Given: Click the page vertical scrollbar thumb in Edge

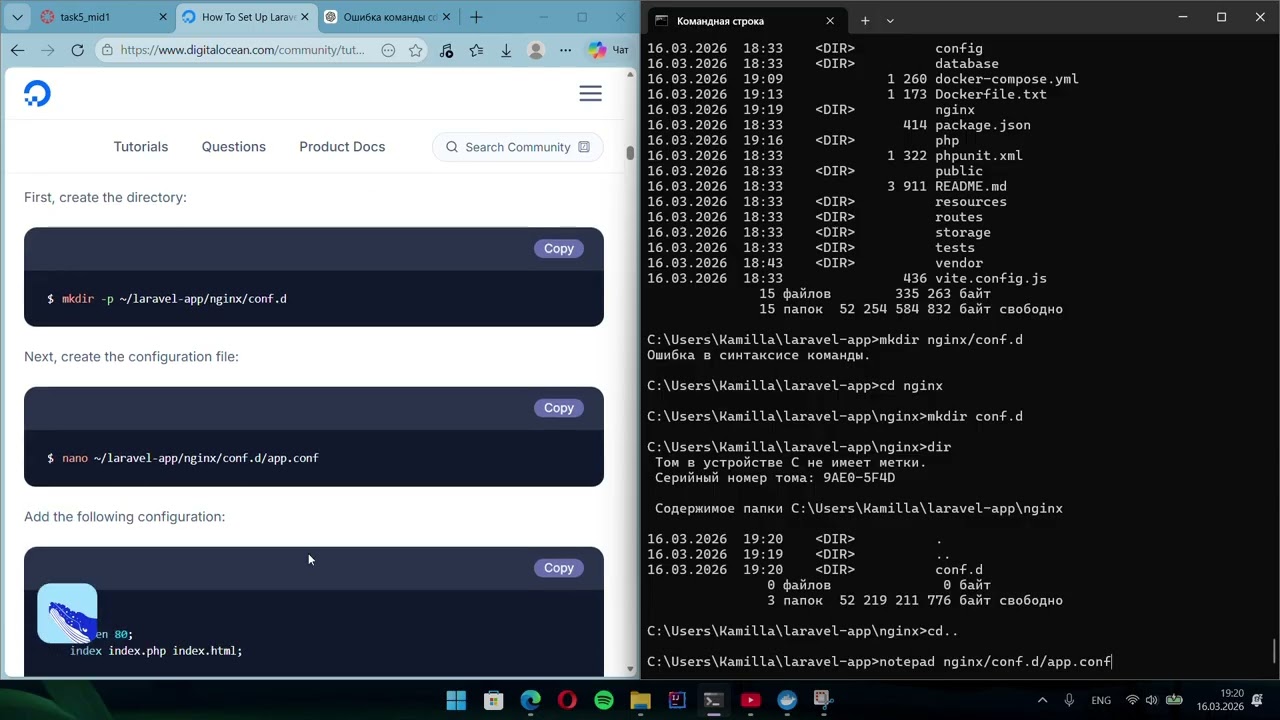Looking at the screenshot, I should click(630, 153).
